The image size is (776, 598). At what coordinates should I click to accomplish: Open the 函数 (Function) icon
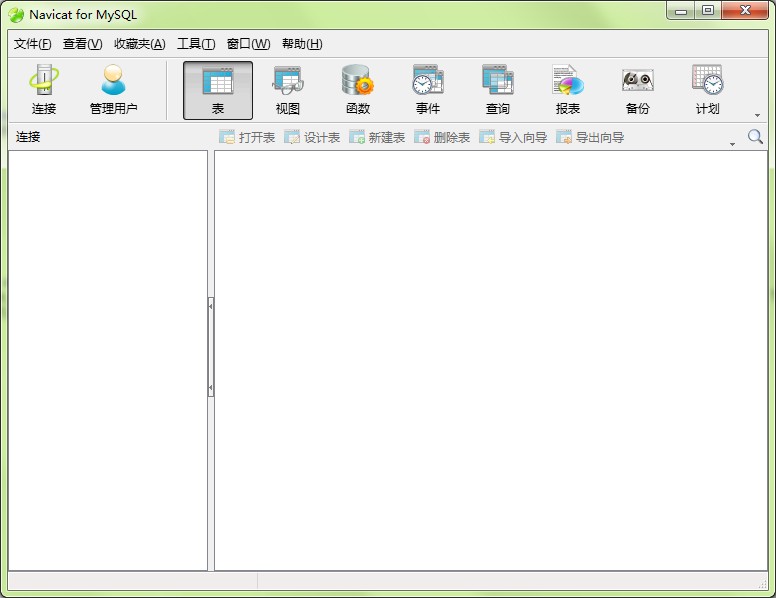(x=357, y=90)
